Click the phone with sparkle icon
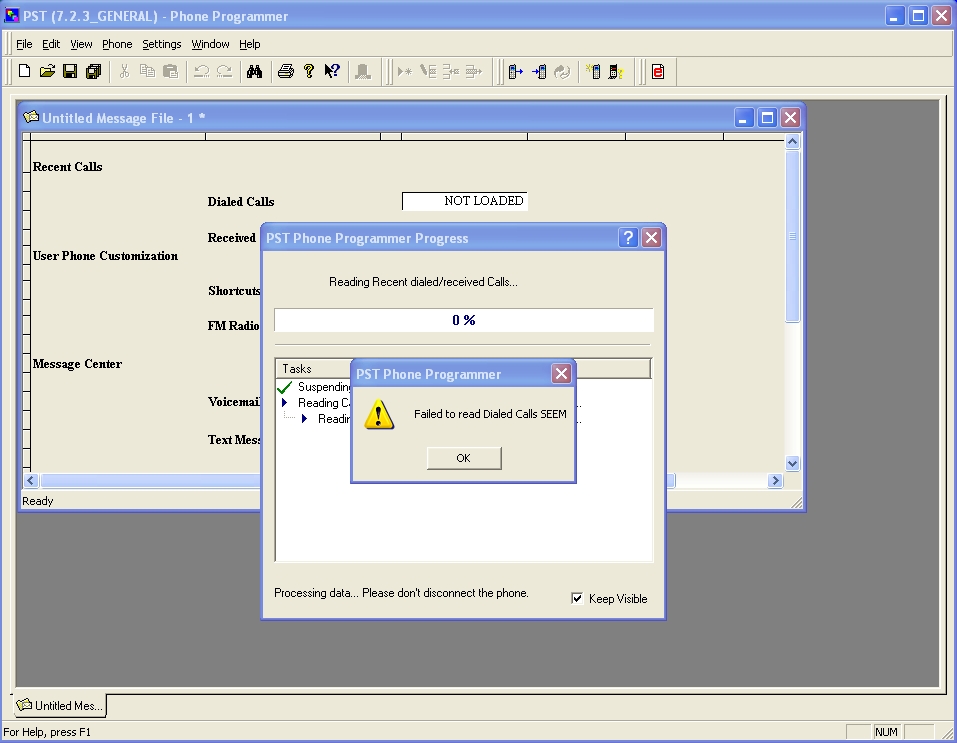Viewport: 957px width, 743px height. pyautogui.click(x=593, y=71)
